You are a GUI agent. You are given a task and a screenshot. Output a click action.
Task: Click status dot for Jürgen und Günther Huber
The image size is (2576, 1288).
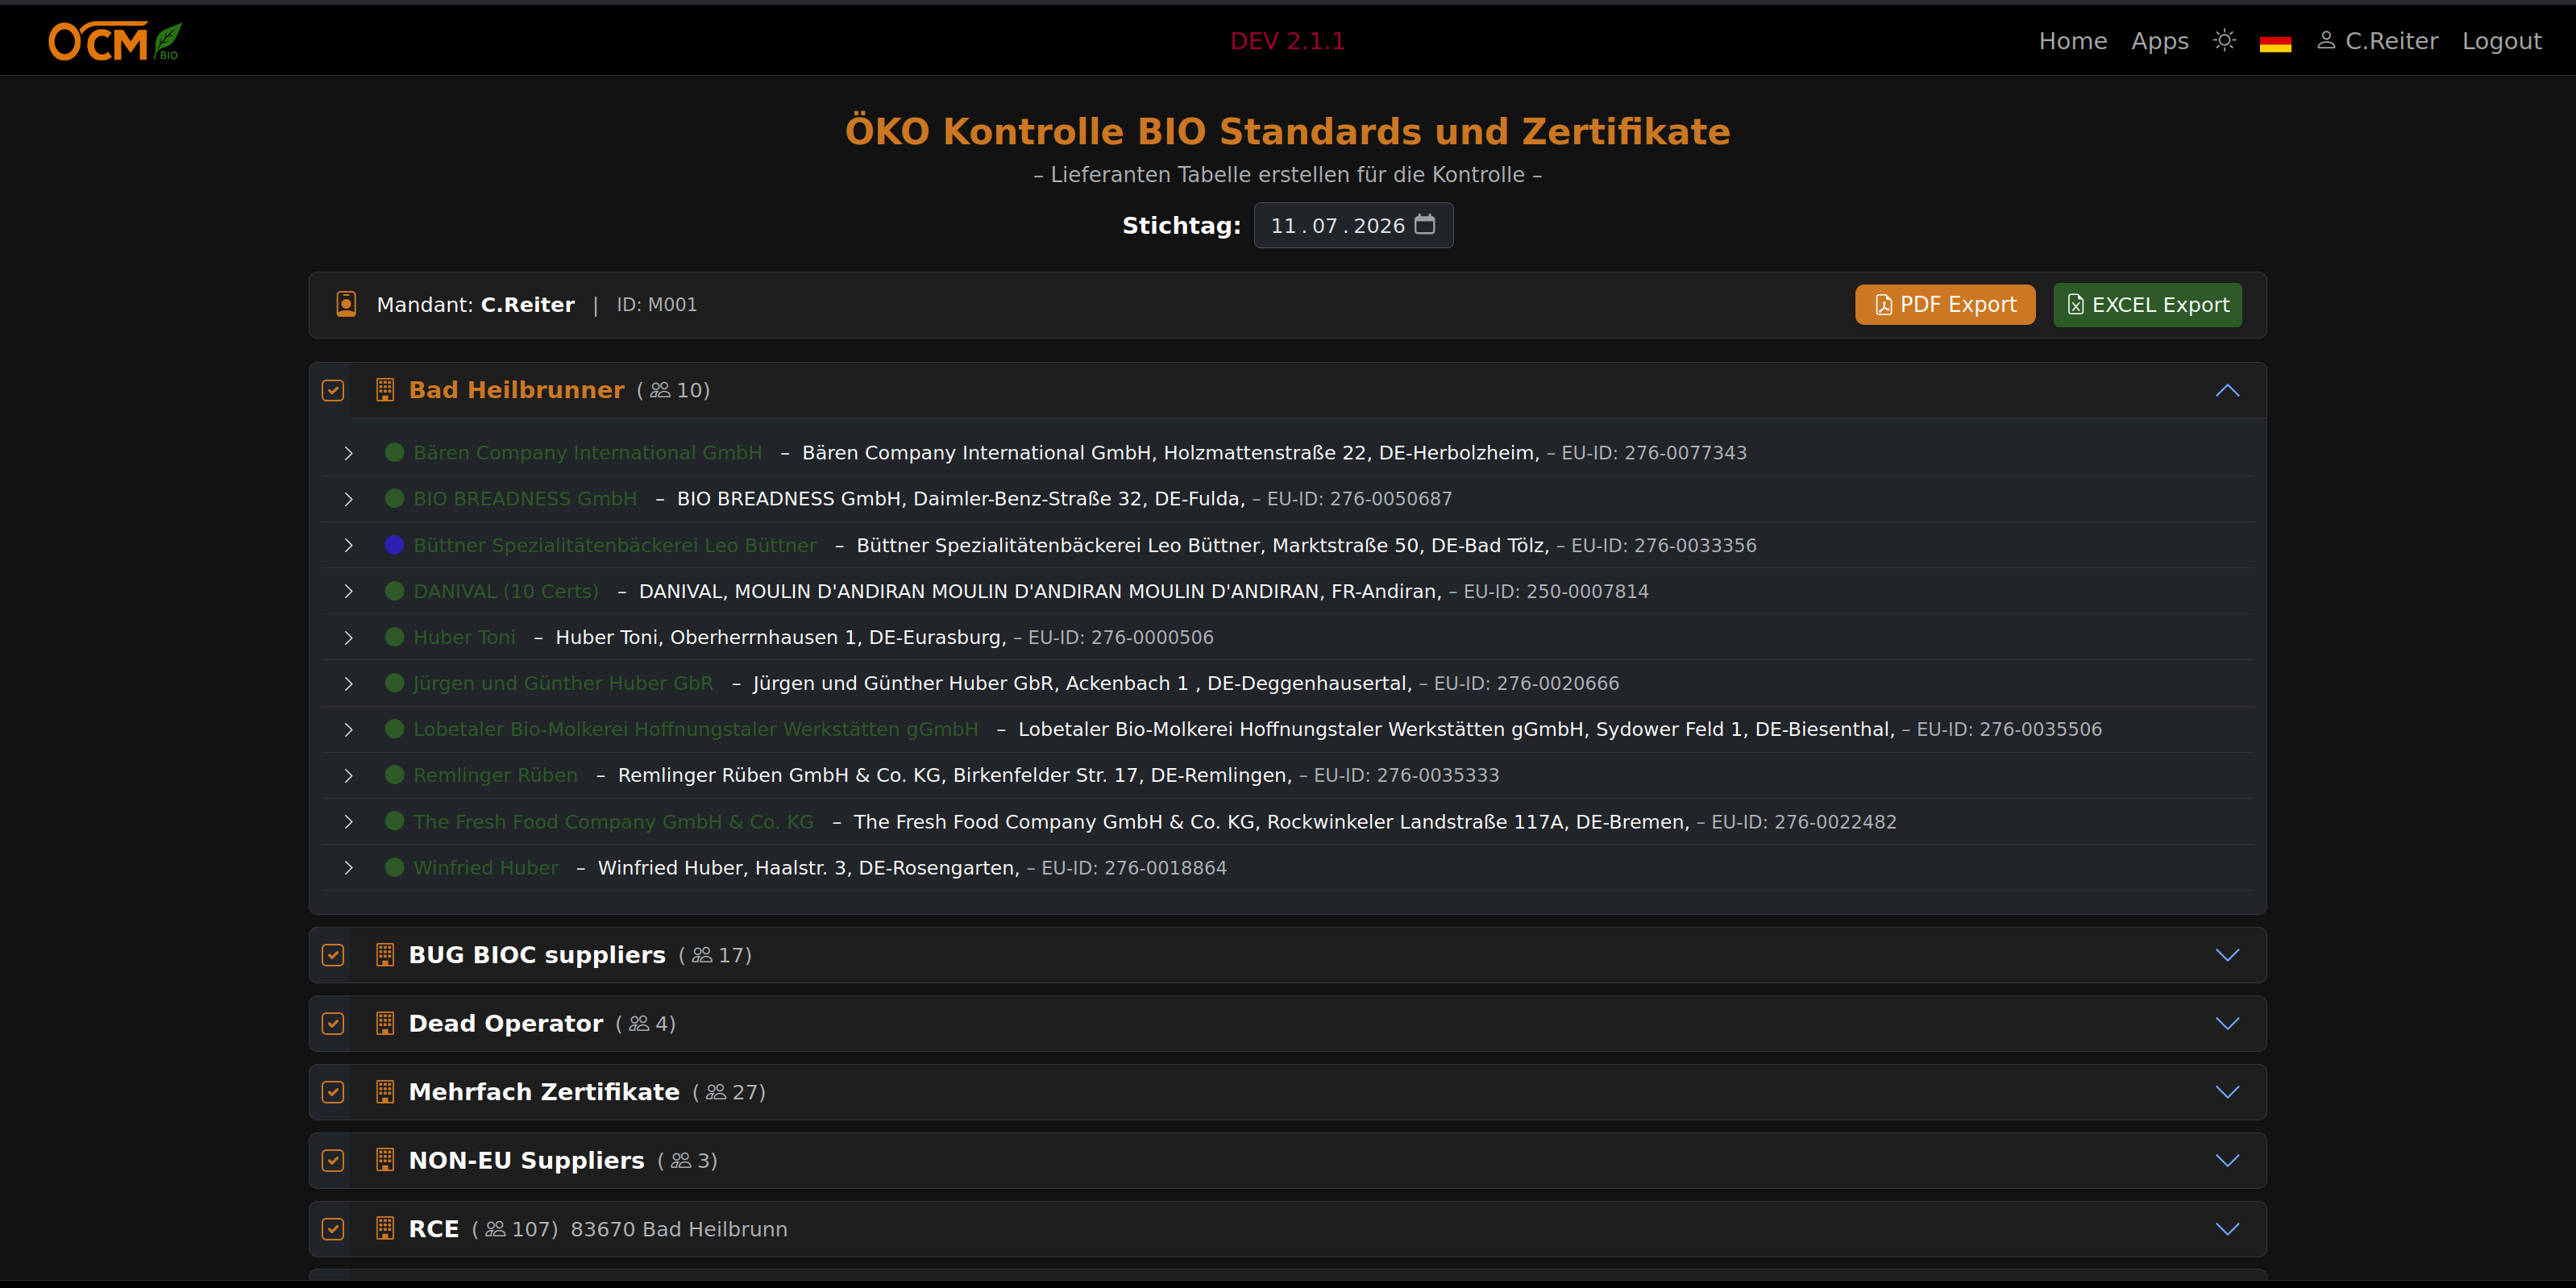[395, 683]
